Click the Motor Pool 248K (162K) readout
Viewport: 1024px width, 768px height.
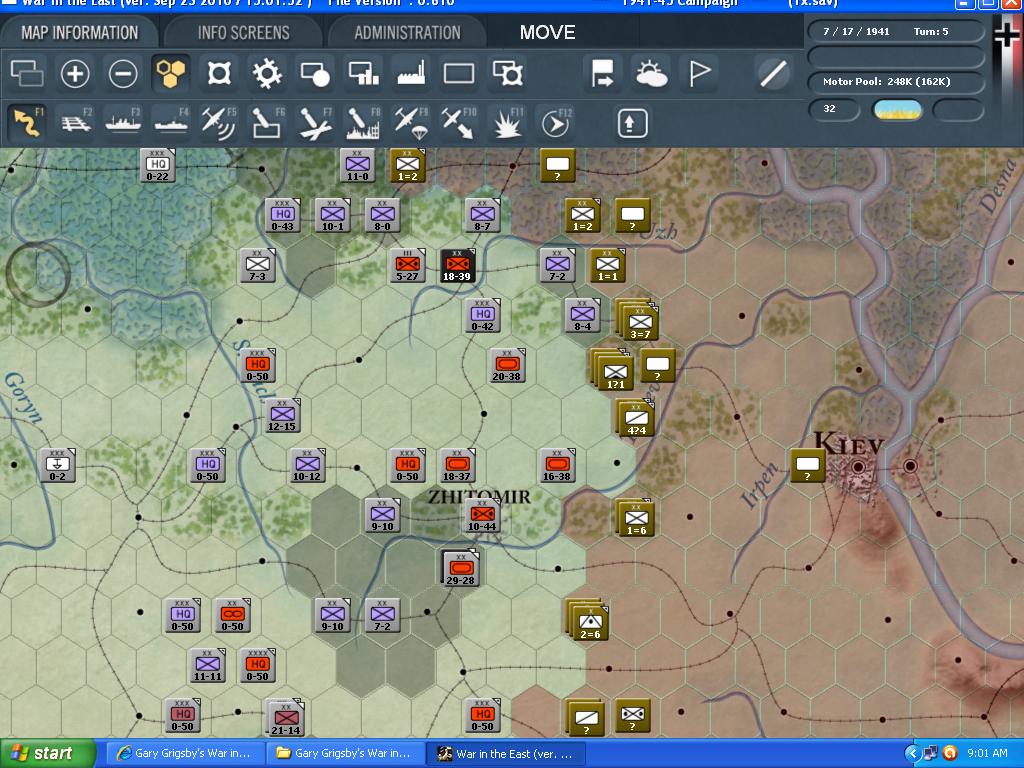point(895,82)
